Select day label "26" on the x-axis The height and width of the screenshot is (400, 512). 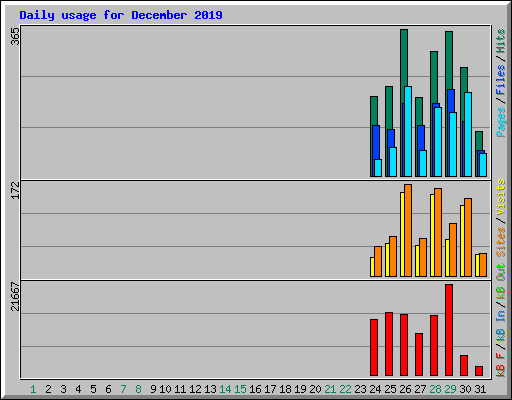tap(405, 389)
